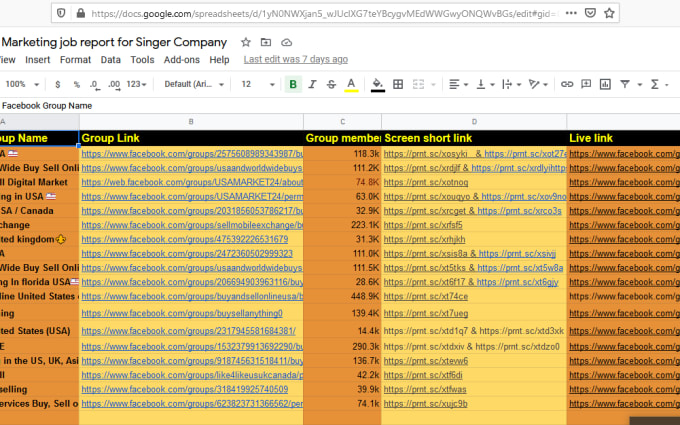Insert a chart
The width and height of the screenshot is (680, 425).
pyautogui.click(x=605, y=84)
